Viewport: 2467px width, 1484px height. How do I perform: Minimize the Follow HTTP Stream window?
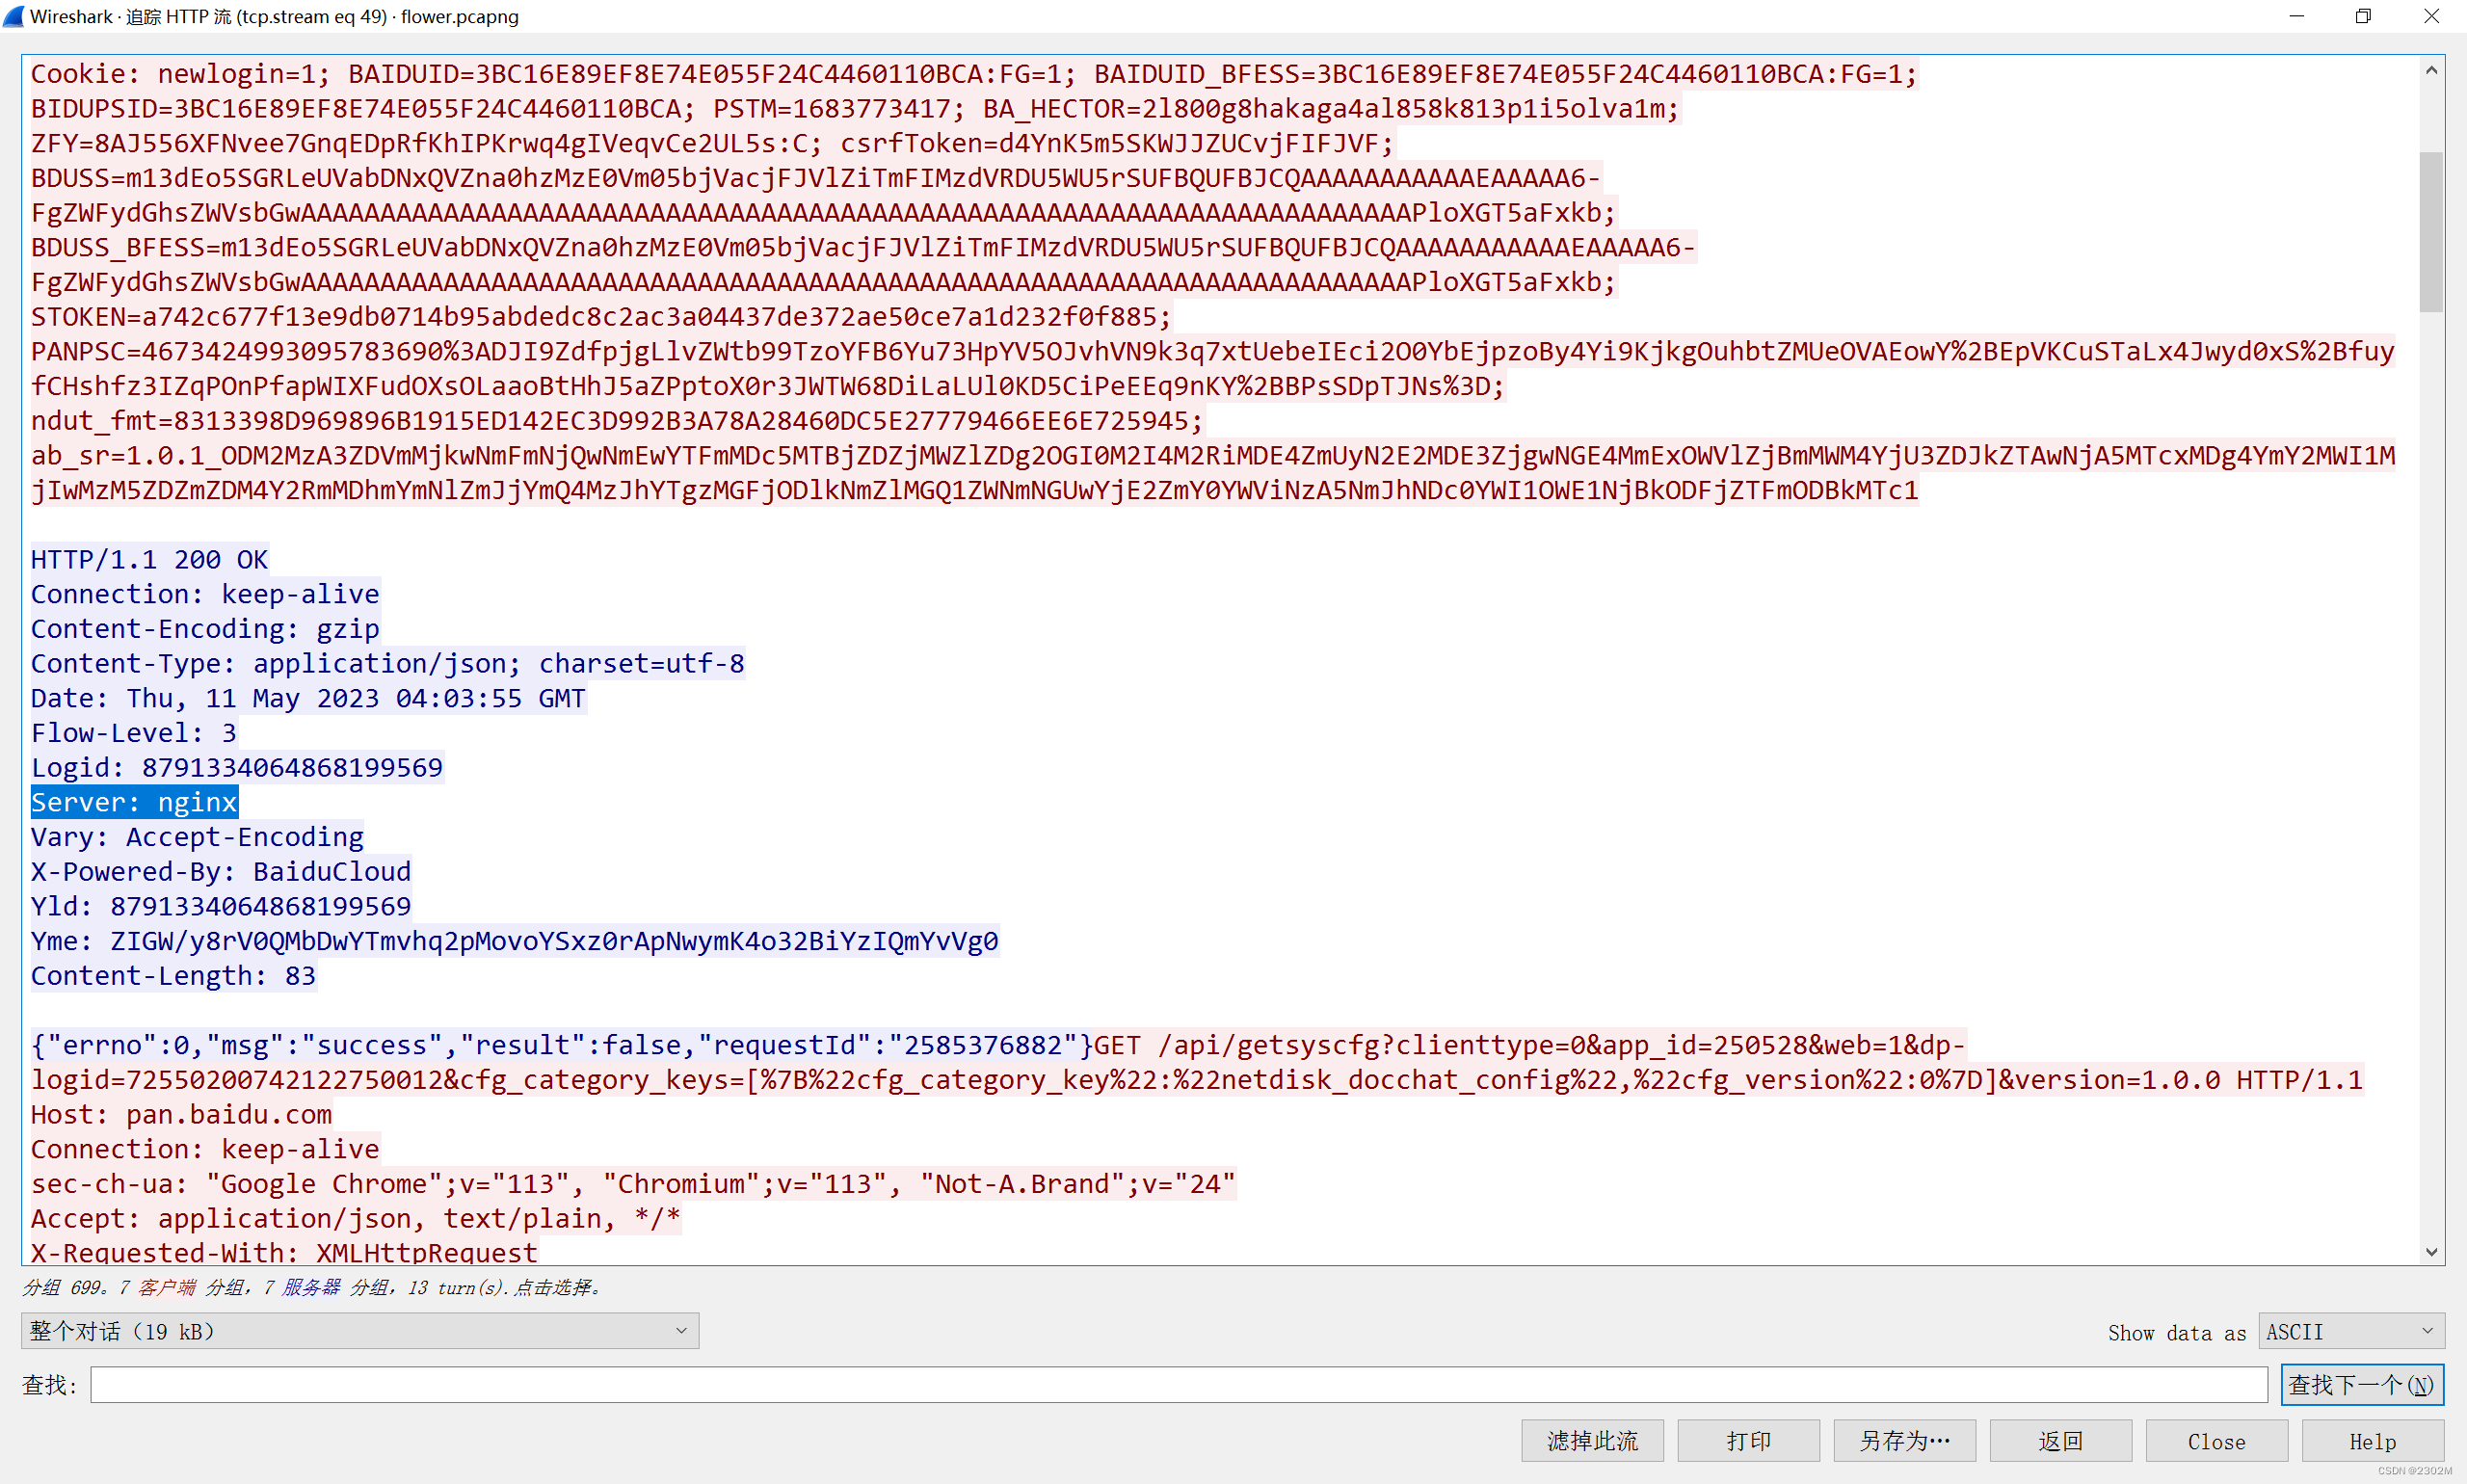2296,16
